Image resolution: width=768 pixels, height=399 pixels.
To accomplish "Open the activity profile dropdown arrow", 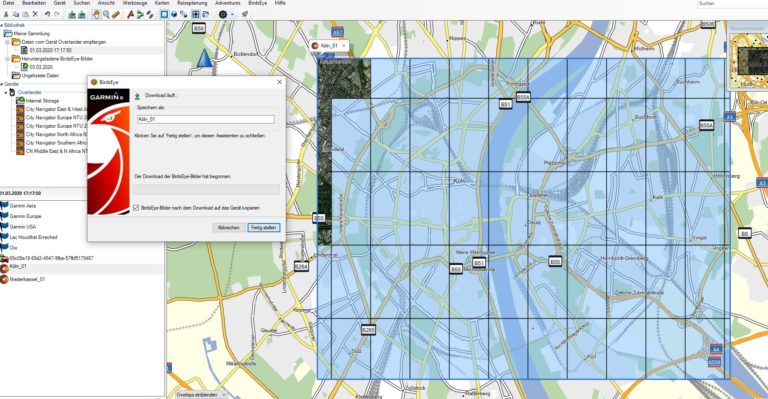I will [x=232, y=15].
